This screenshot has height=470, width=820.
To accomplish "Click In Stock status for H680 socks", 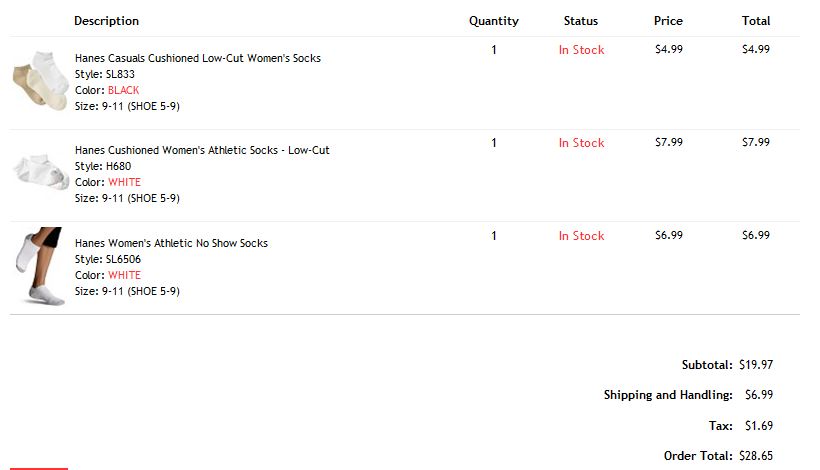I will tap(582, 143).
